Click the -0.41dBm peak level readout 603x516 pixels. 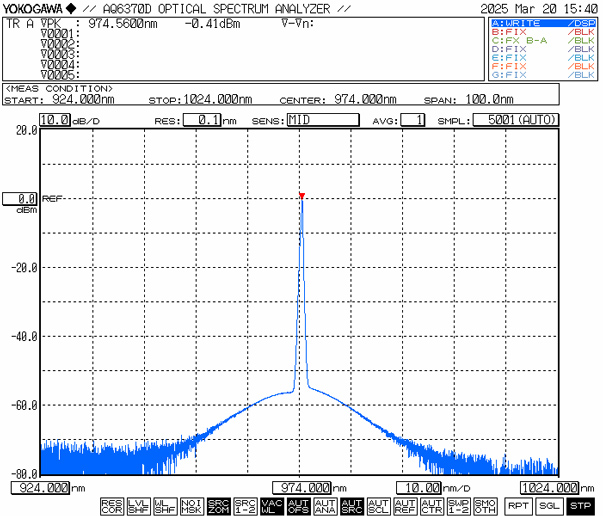(x=212, y=24)
